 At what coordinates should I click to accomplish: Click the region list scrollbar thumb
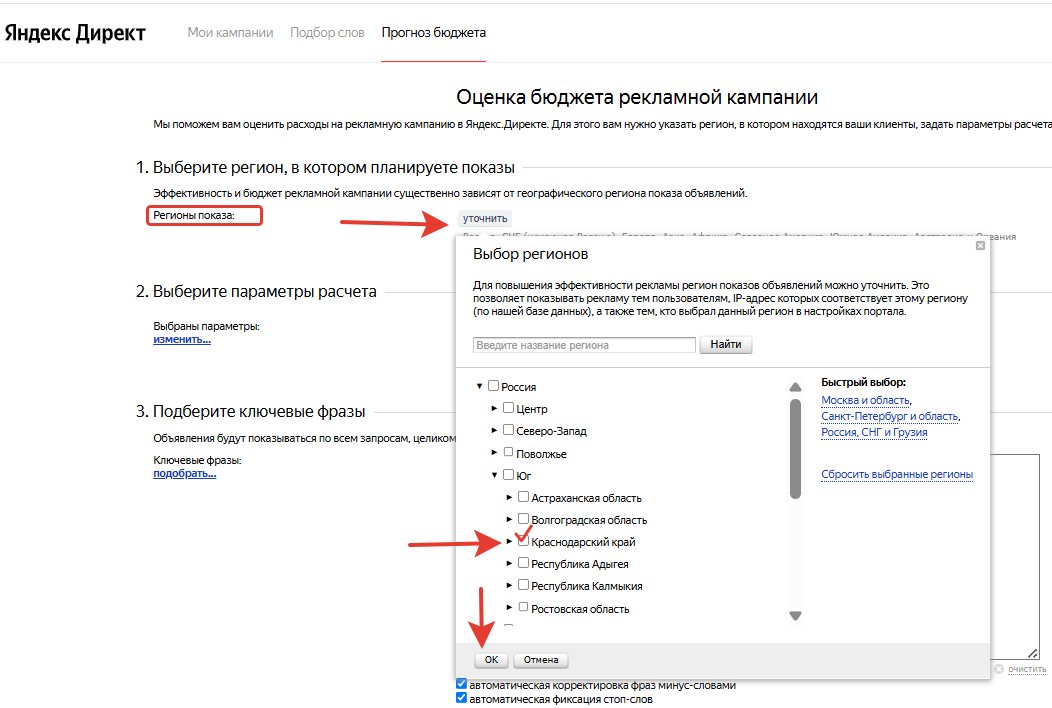pos(795,449)
